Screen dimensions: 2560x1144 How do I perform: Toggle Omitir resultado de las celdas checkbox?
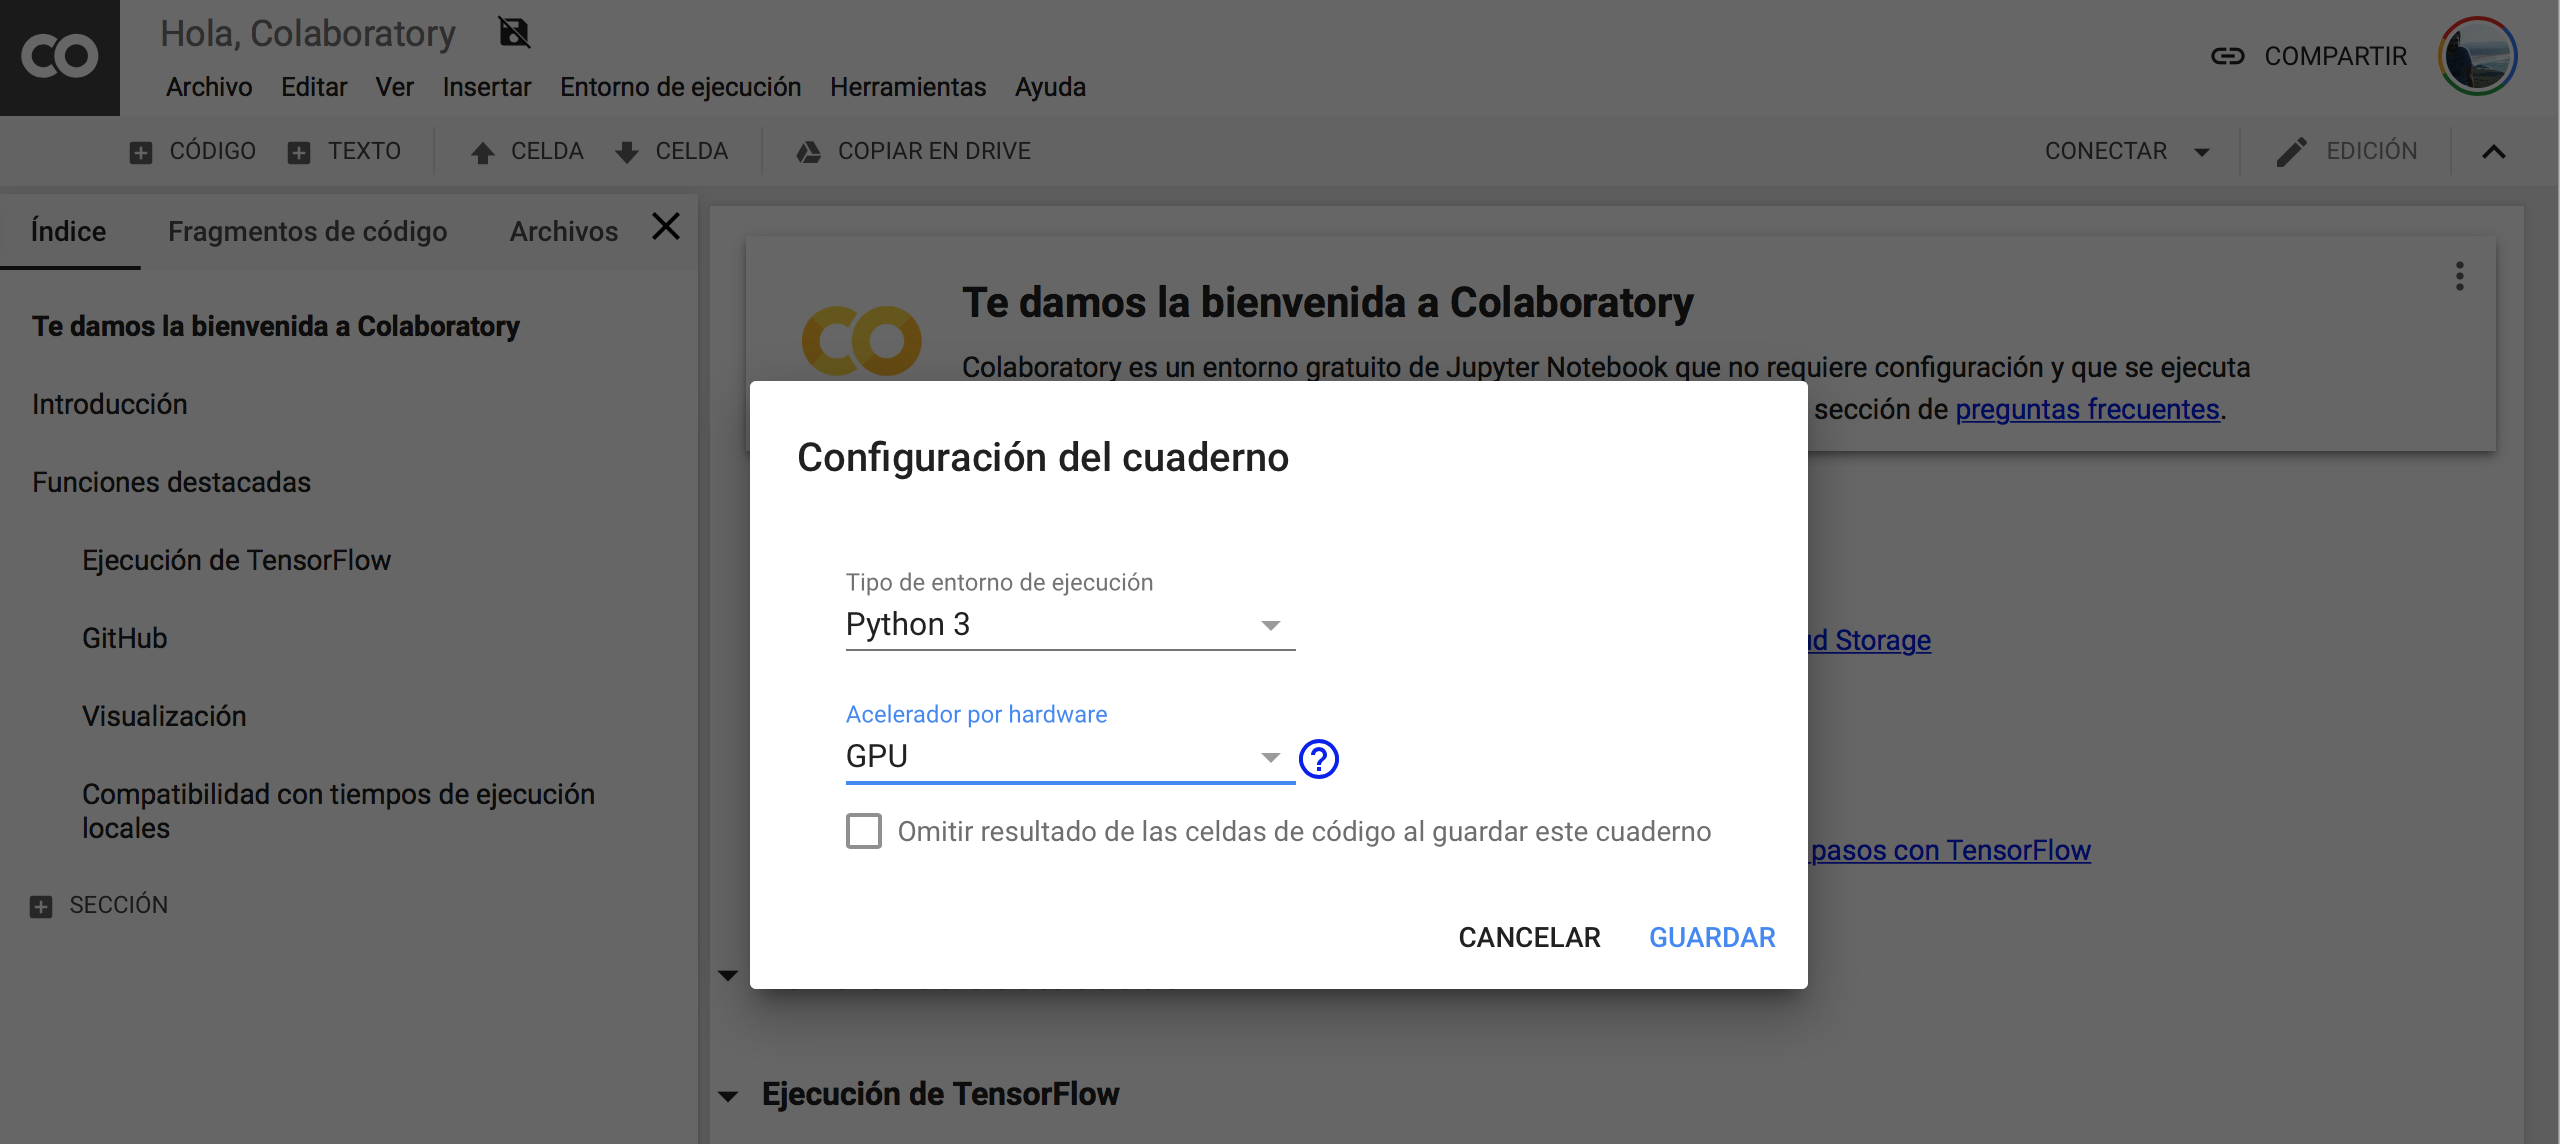click(x=864, y=831)
